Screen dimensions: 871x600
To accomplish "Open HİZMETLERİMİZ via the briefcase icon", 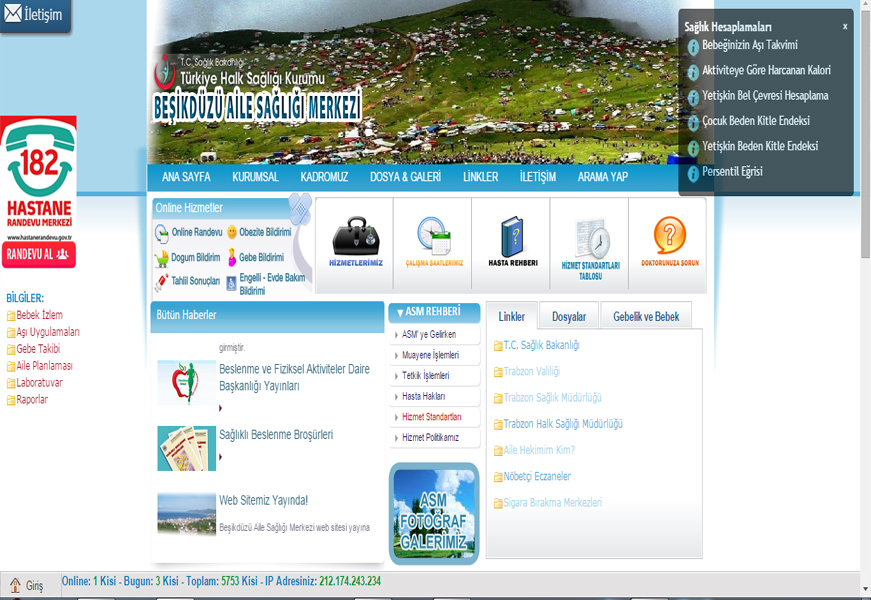I will pyautogui.click(x=354, y=238).
